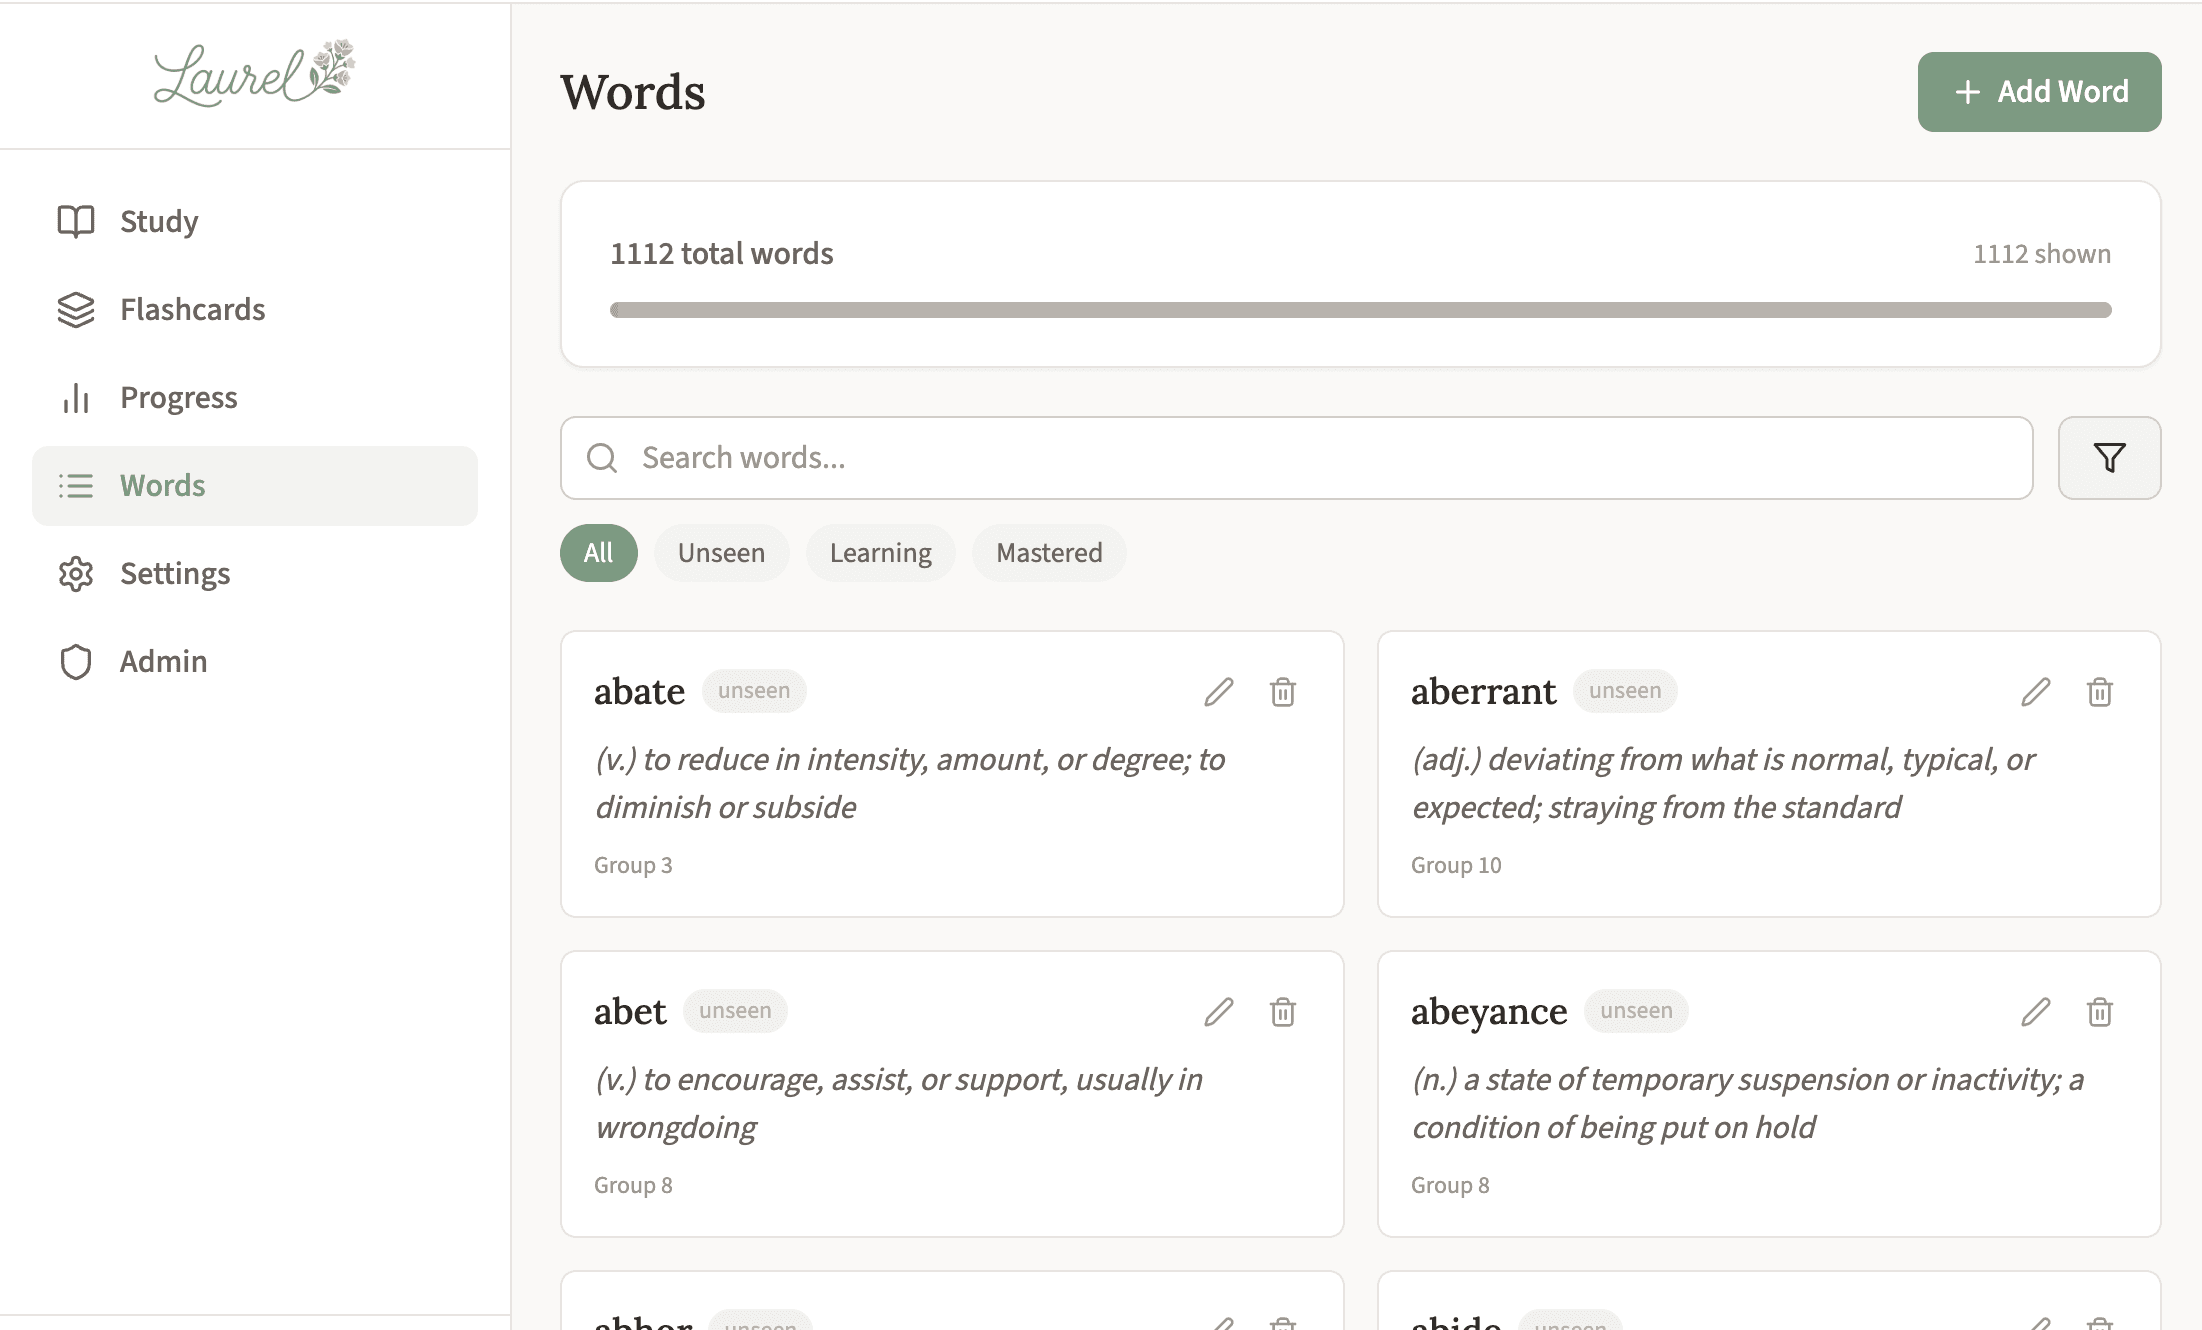Open the Study page in sidebar
2202x1330 pixels.
click(158, 221)
